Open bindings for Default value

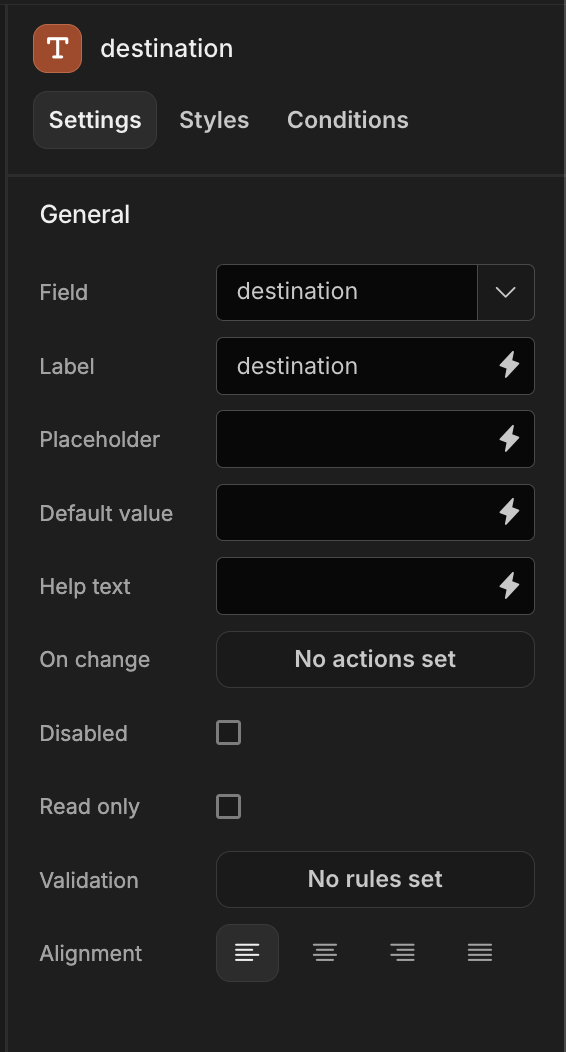509,512
